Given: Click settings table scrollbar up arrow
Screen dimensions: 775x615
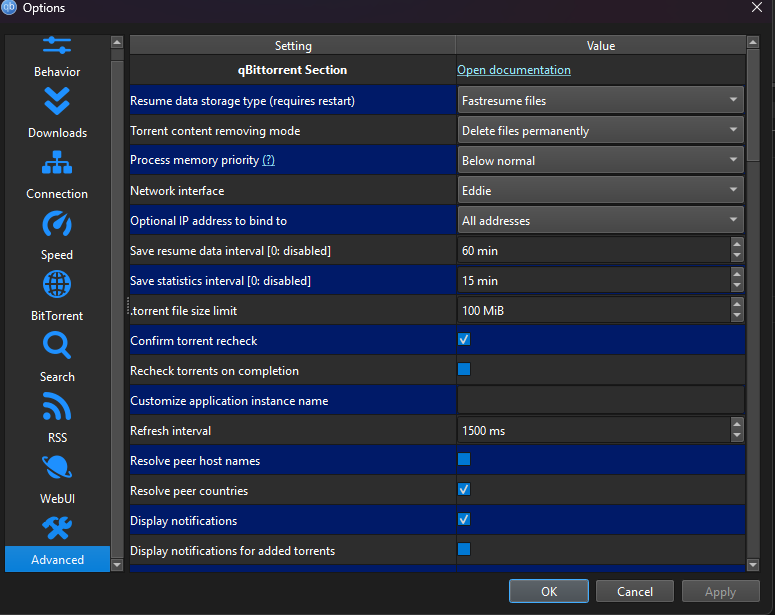Looking at the screenshot, I should pos(753,42).
